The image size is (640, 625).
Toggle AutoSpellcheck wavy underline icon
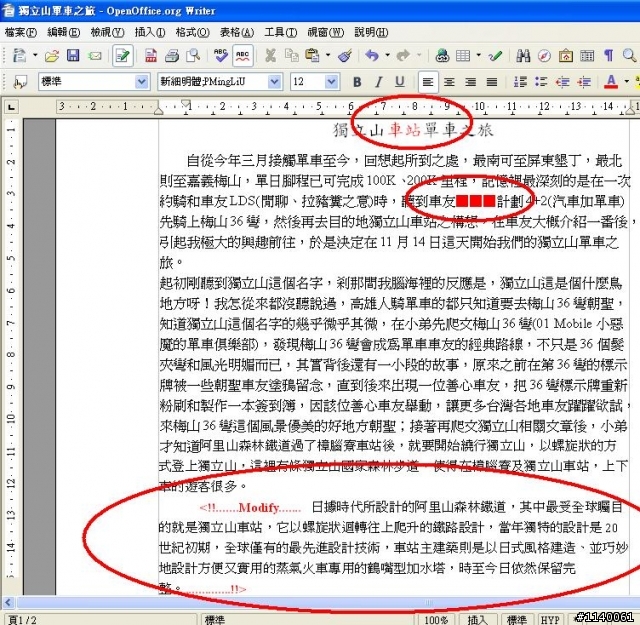coord(242,55)
